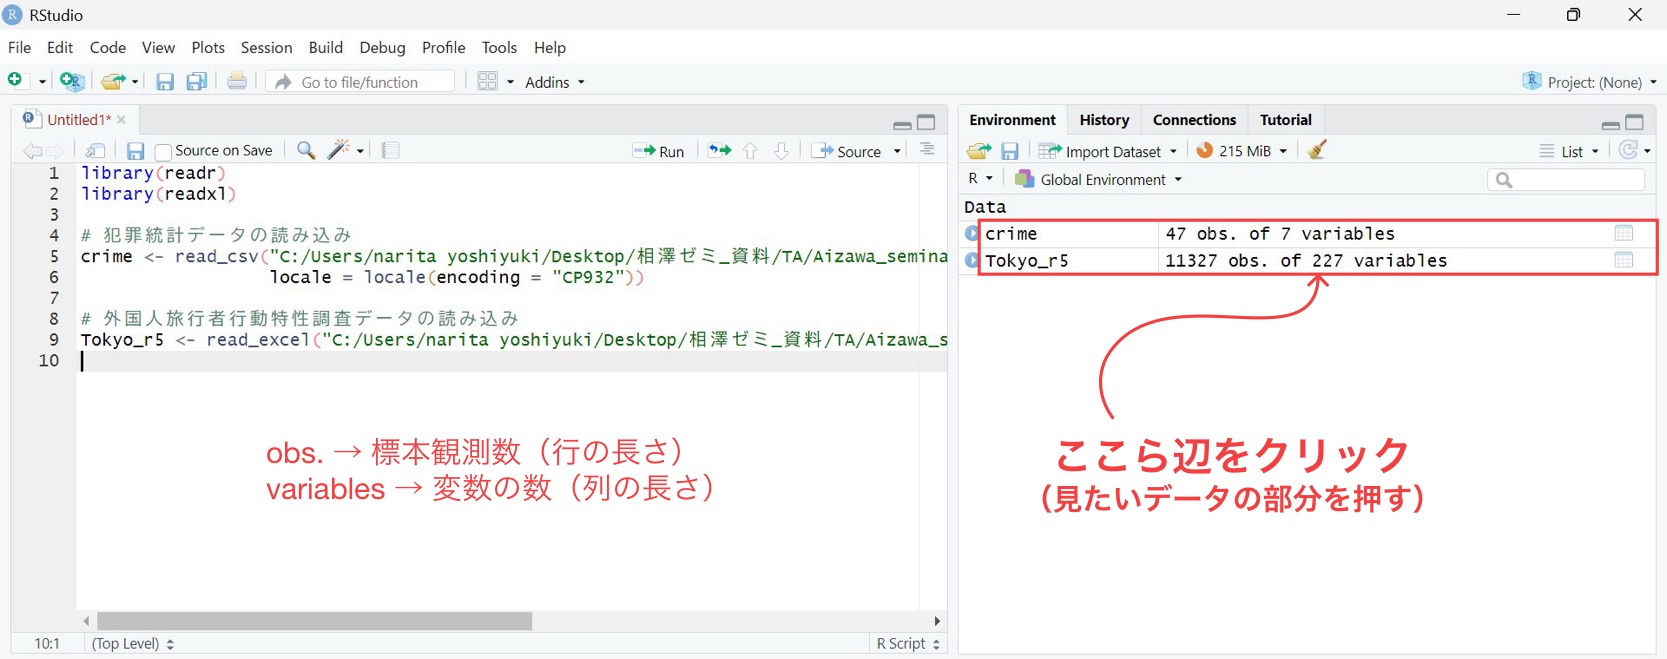Open the Session menu
Image resolution: width=1667 pixels, height=659 pixels.
click(x=266, y=47)
